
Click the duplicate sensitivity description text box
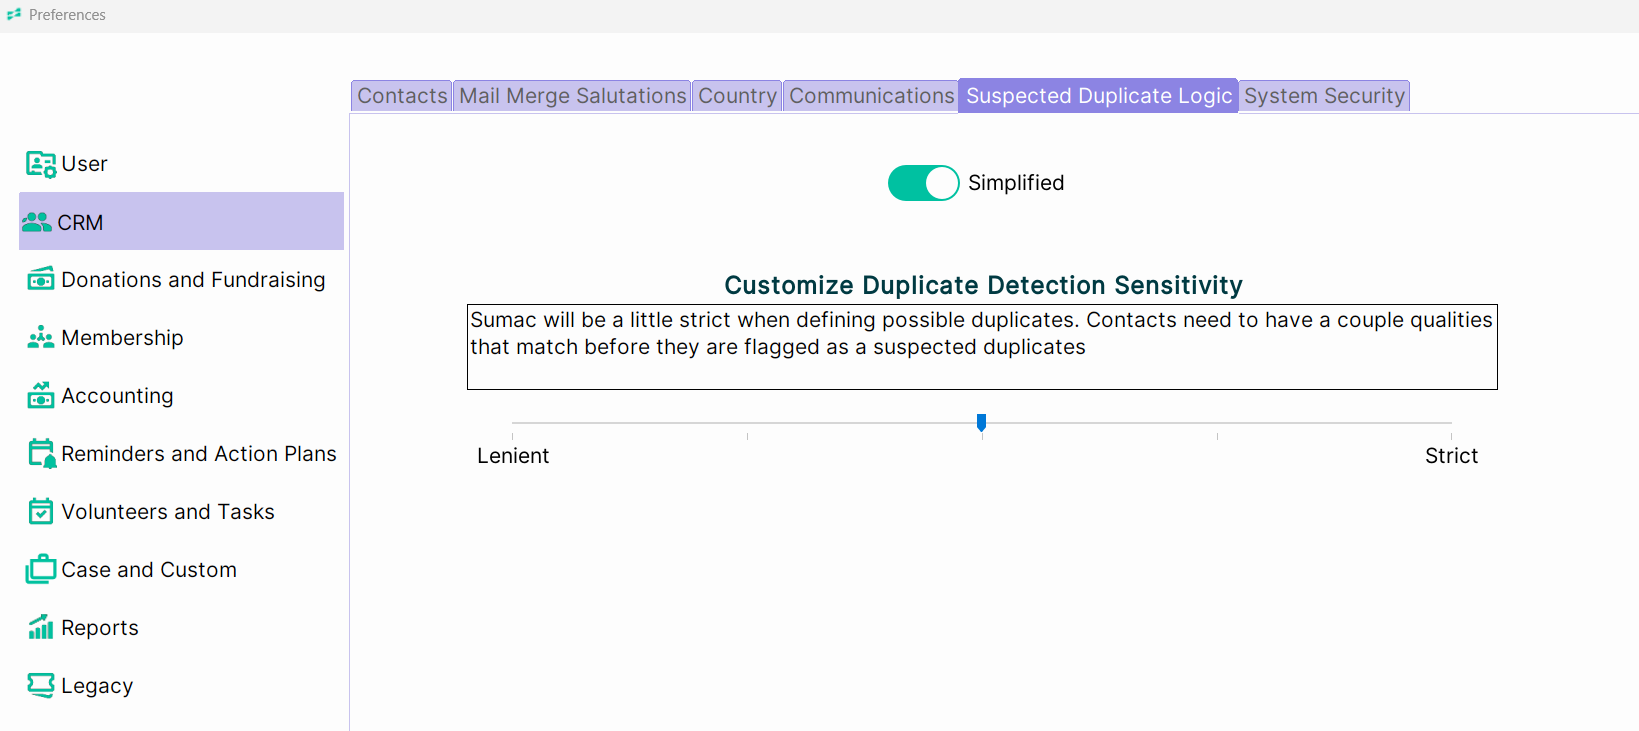point(982,347)
